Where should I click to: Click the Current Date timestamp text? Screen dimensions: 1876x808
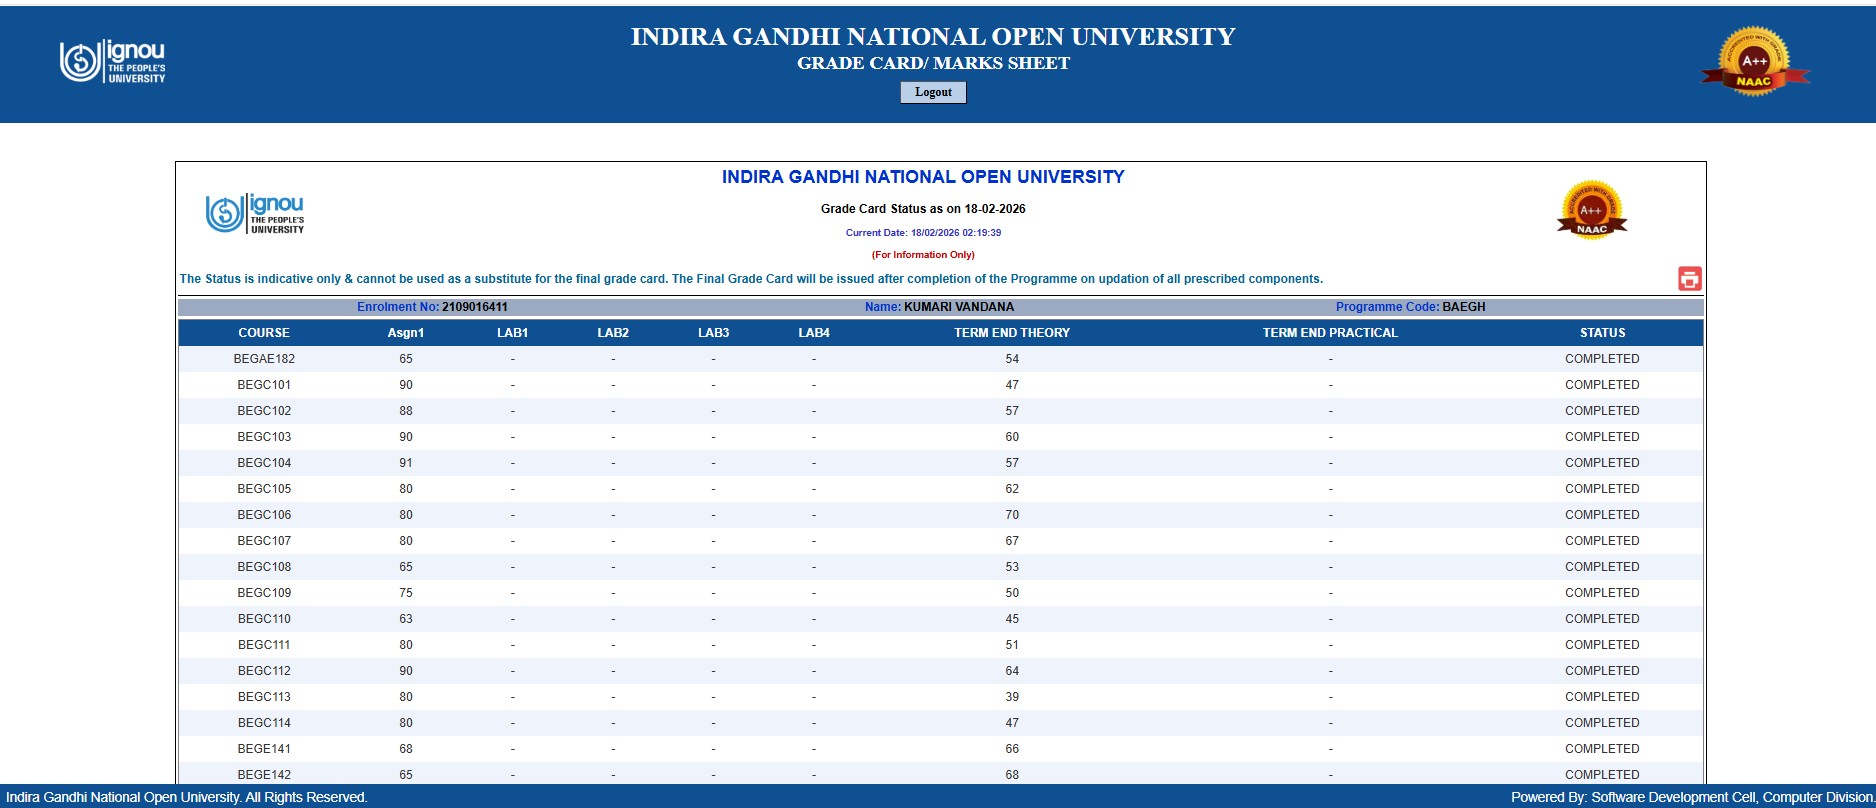[923, 233]
